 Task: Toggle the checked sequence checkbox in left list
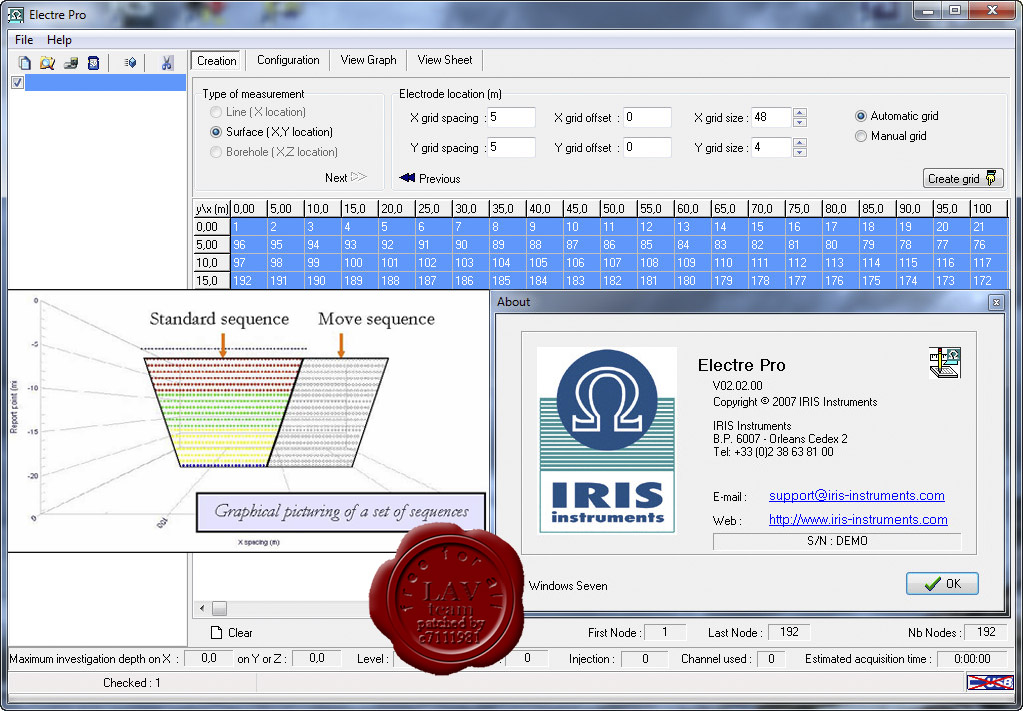pos(18,82)
